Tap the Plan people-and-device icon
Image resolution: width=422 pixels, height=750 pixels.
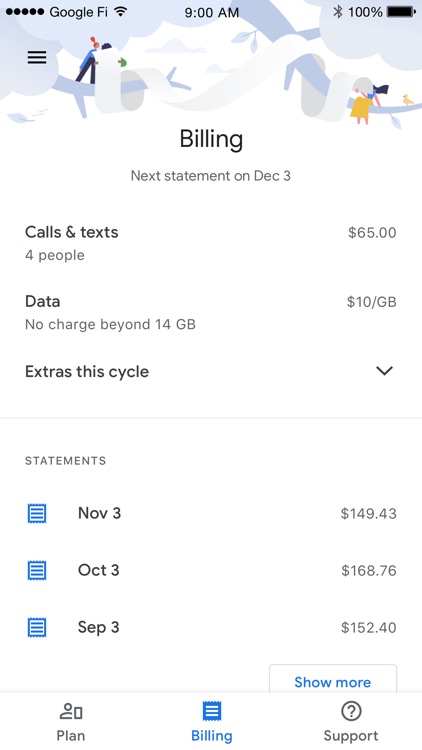click(x=71, y=712)
